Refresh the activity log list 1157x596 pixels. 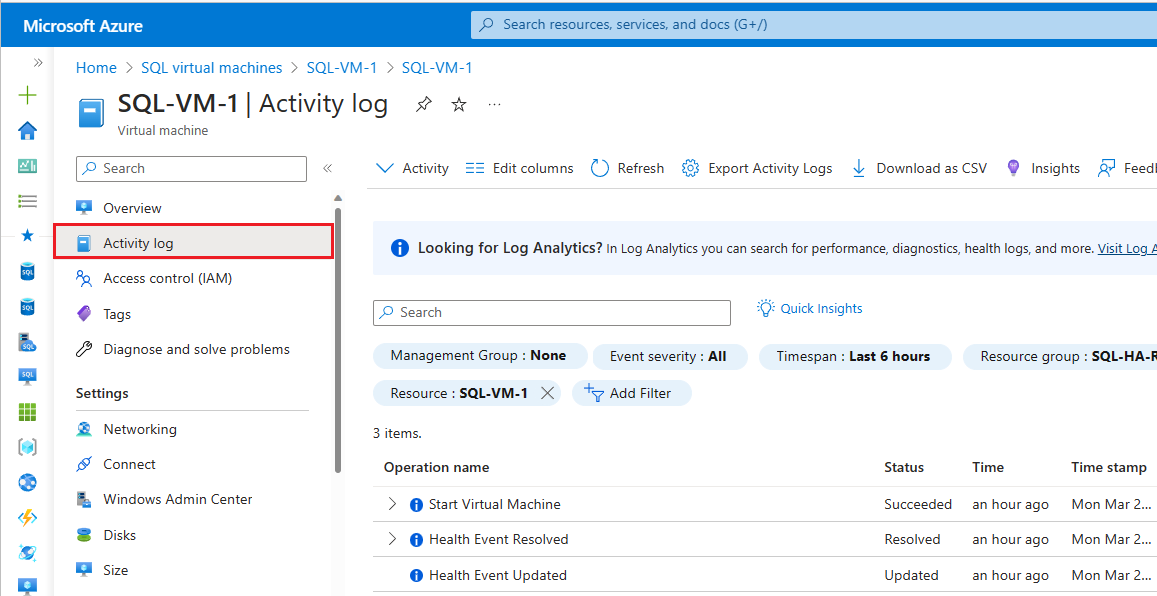tap(627, 168)
